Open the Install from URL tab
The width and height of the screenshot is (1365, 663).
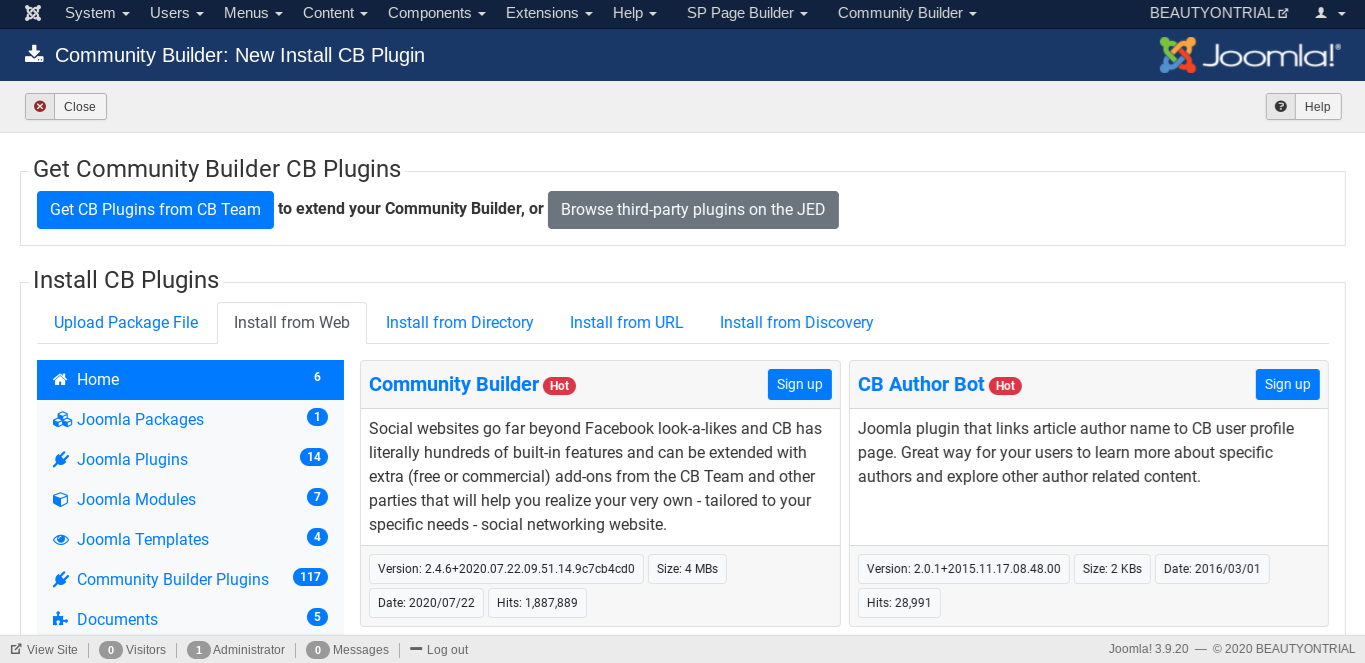627,322
